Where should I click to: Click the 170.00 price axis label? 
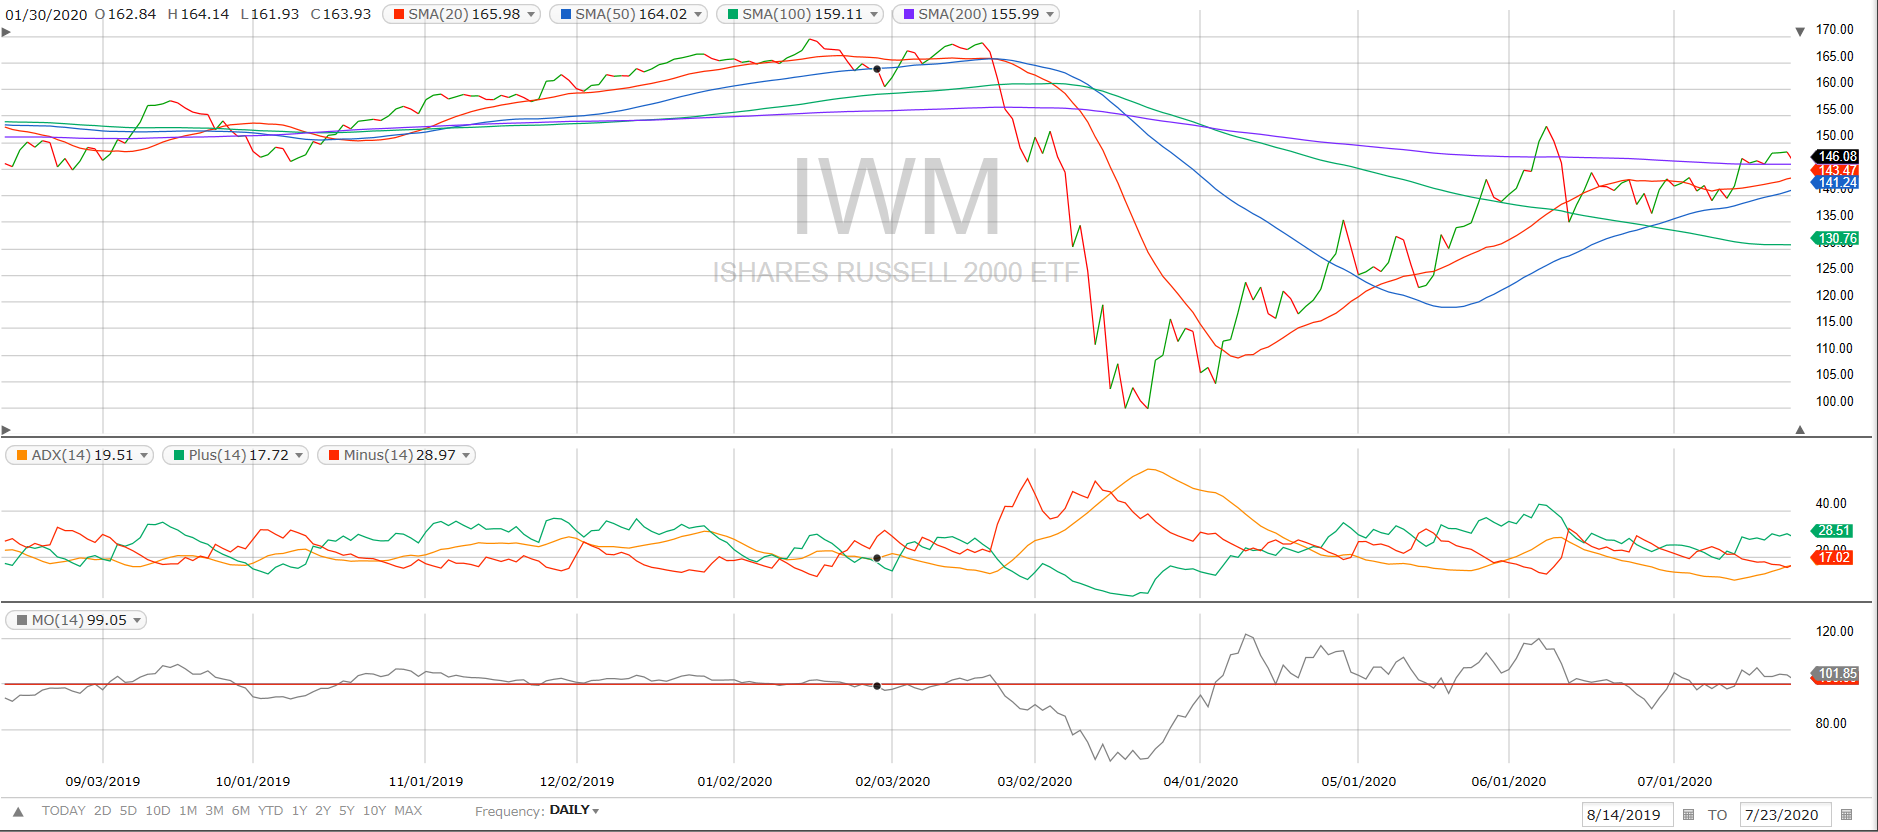coord(1835,30)
